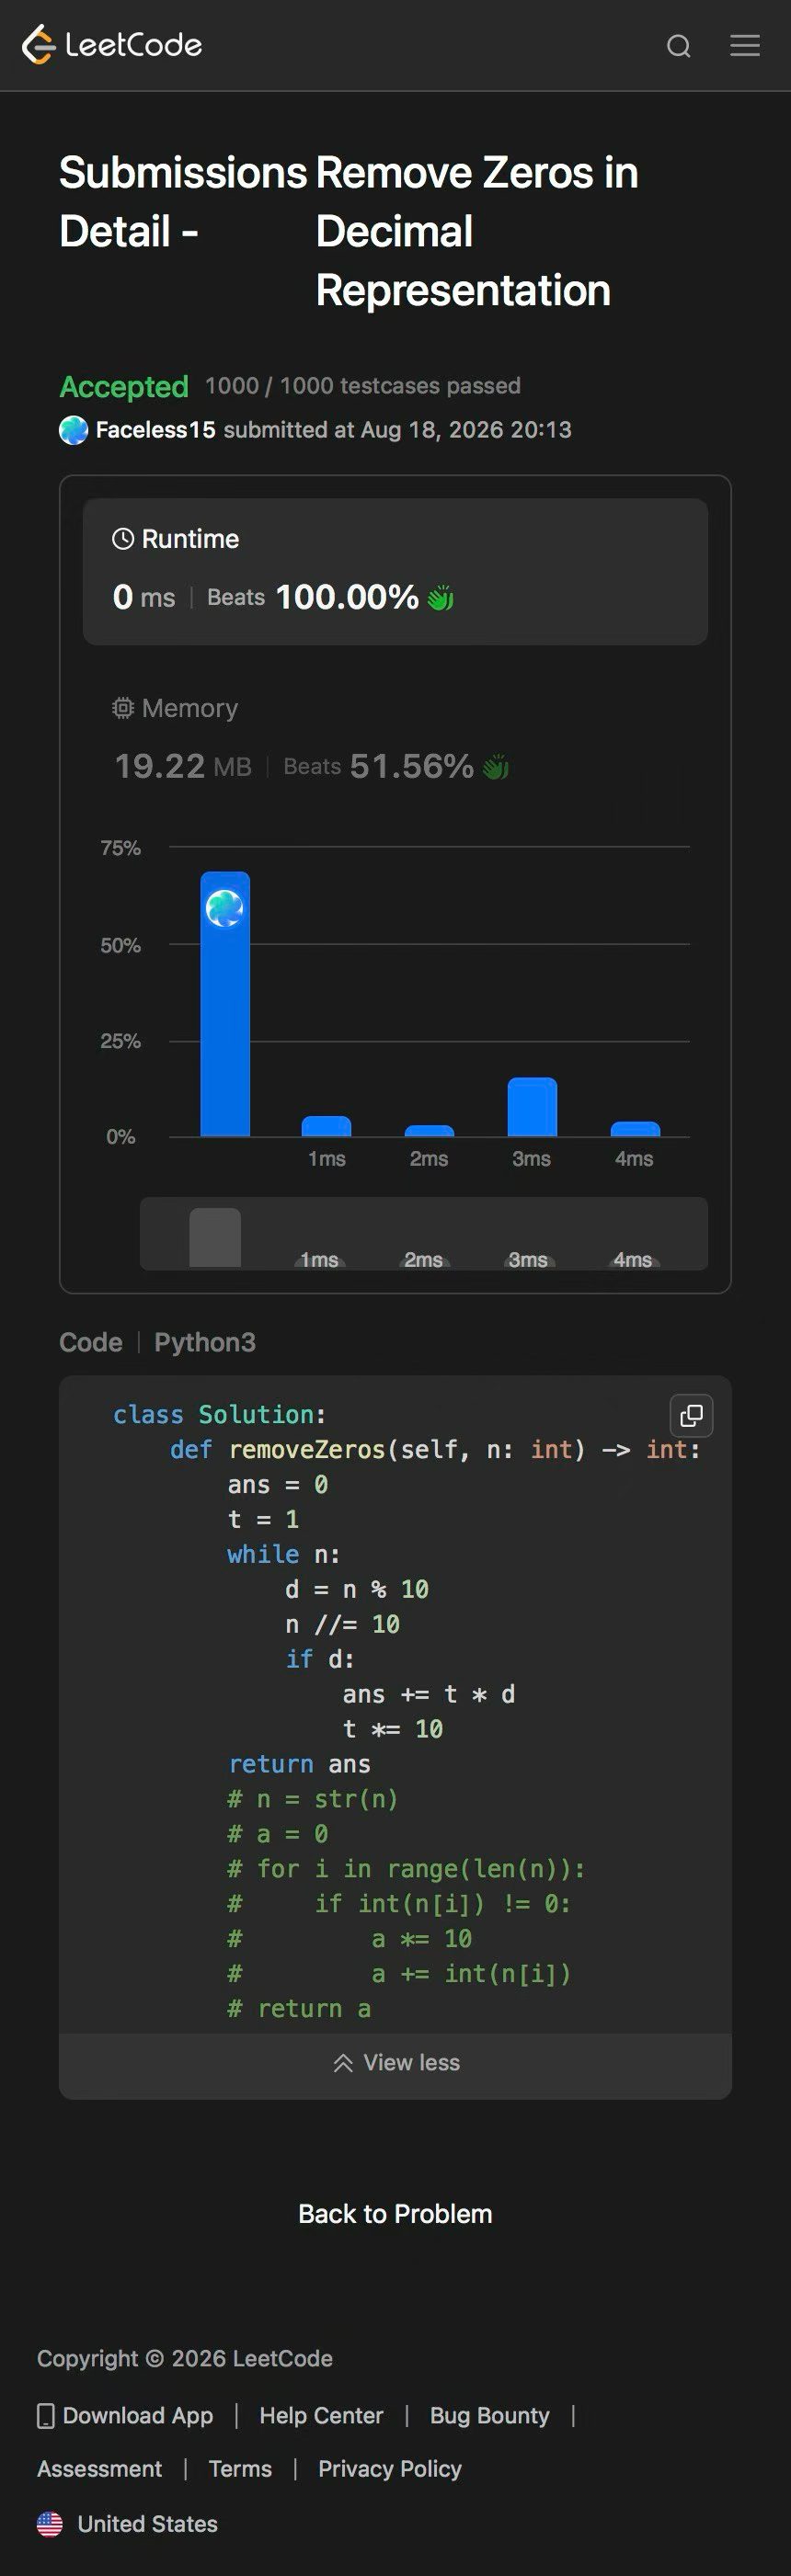Open Remove Zeros in Decimal Representation problem

(x=477, y=231)
